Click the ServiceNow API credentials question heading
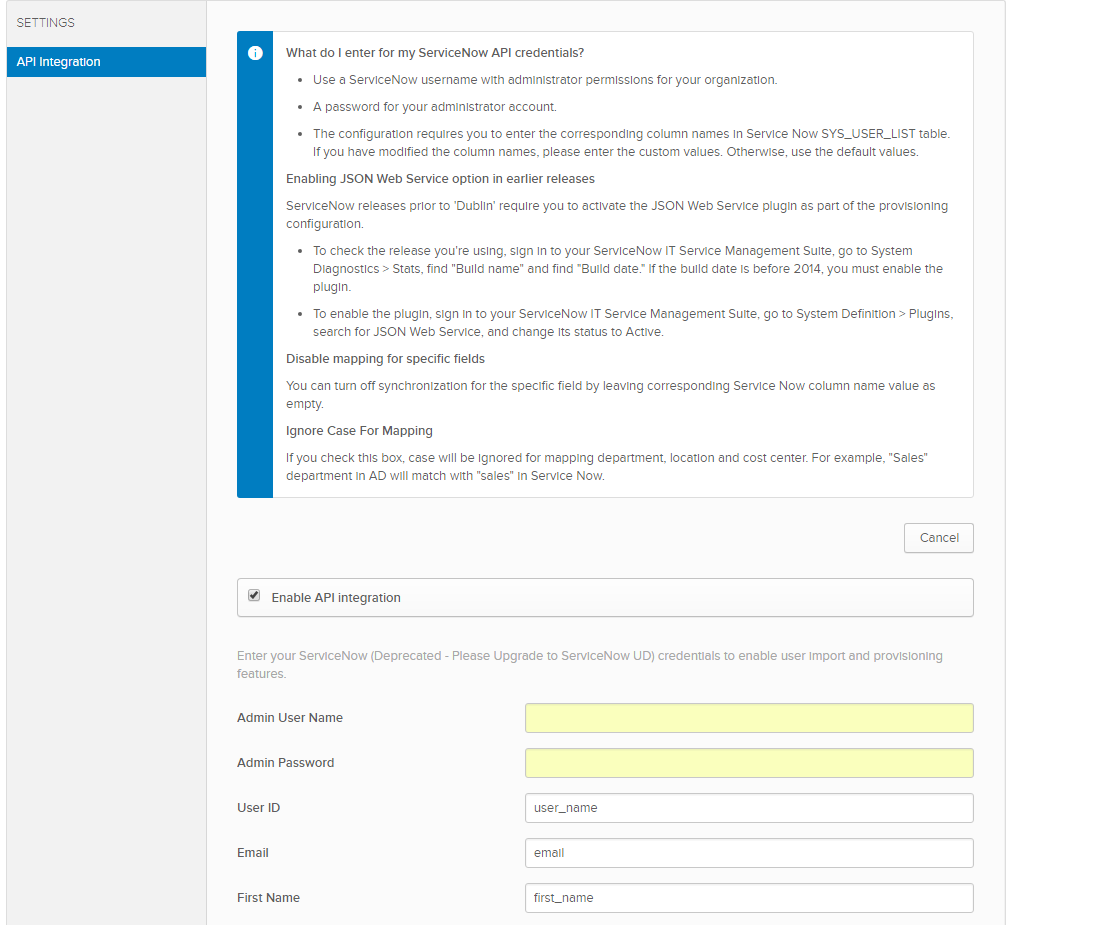 tap(435, 53)
